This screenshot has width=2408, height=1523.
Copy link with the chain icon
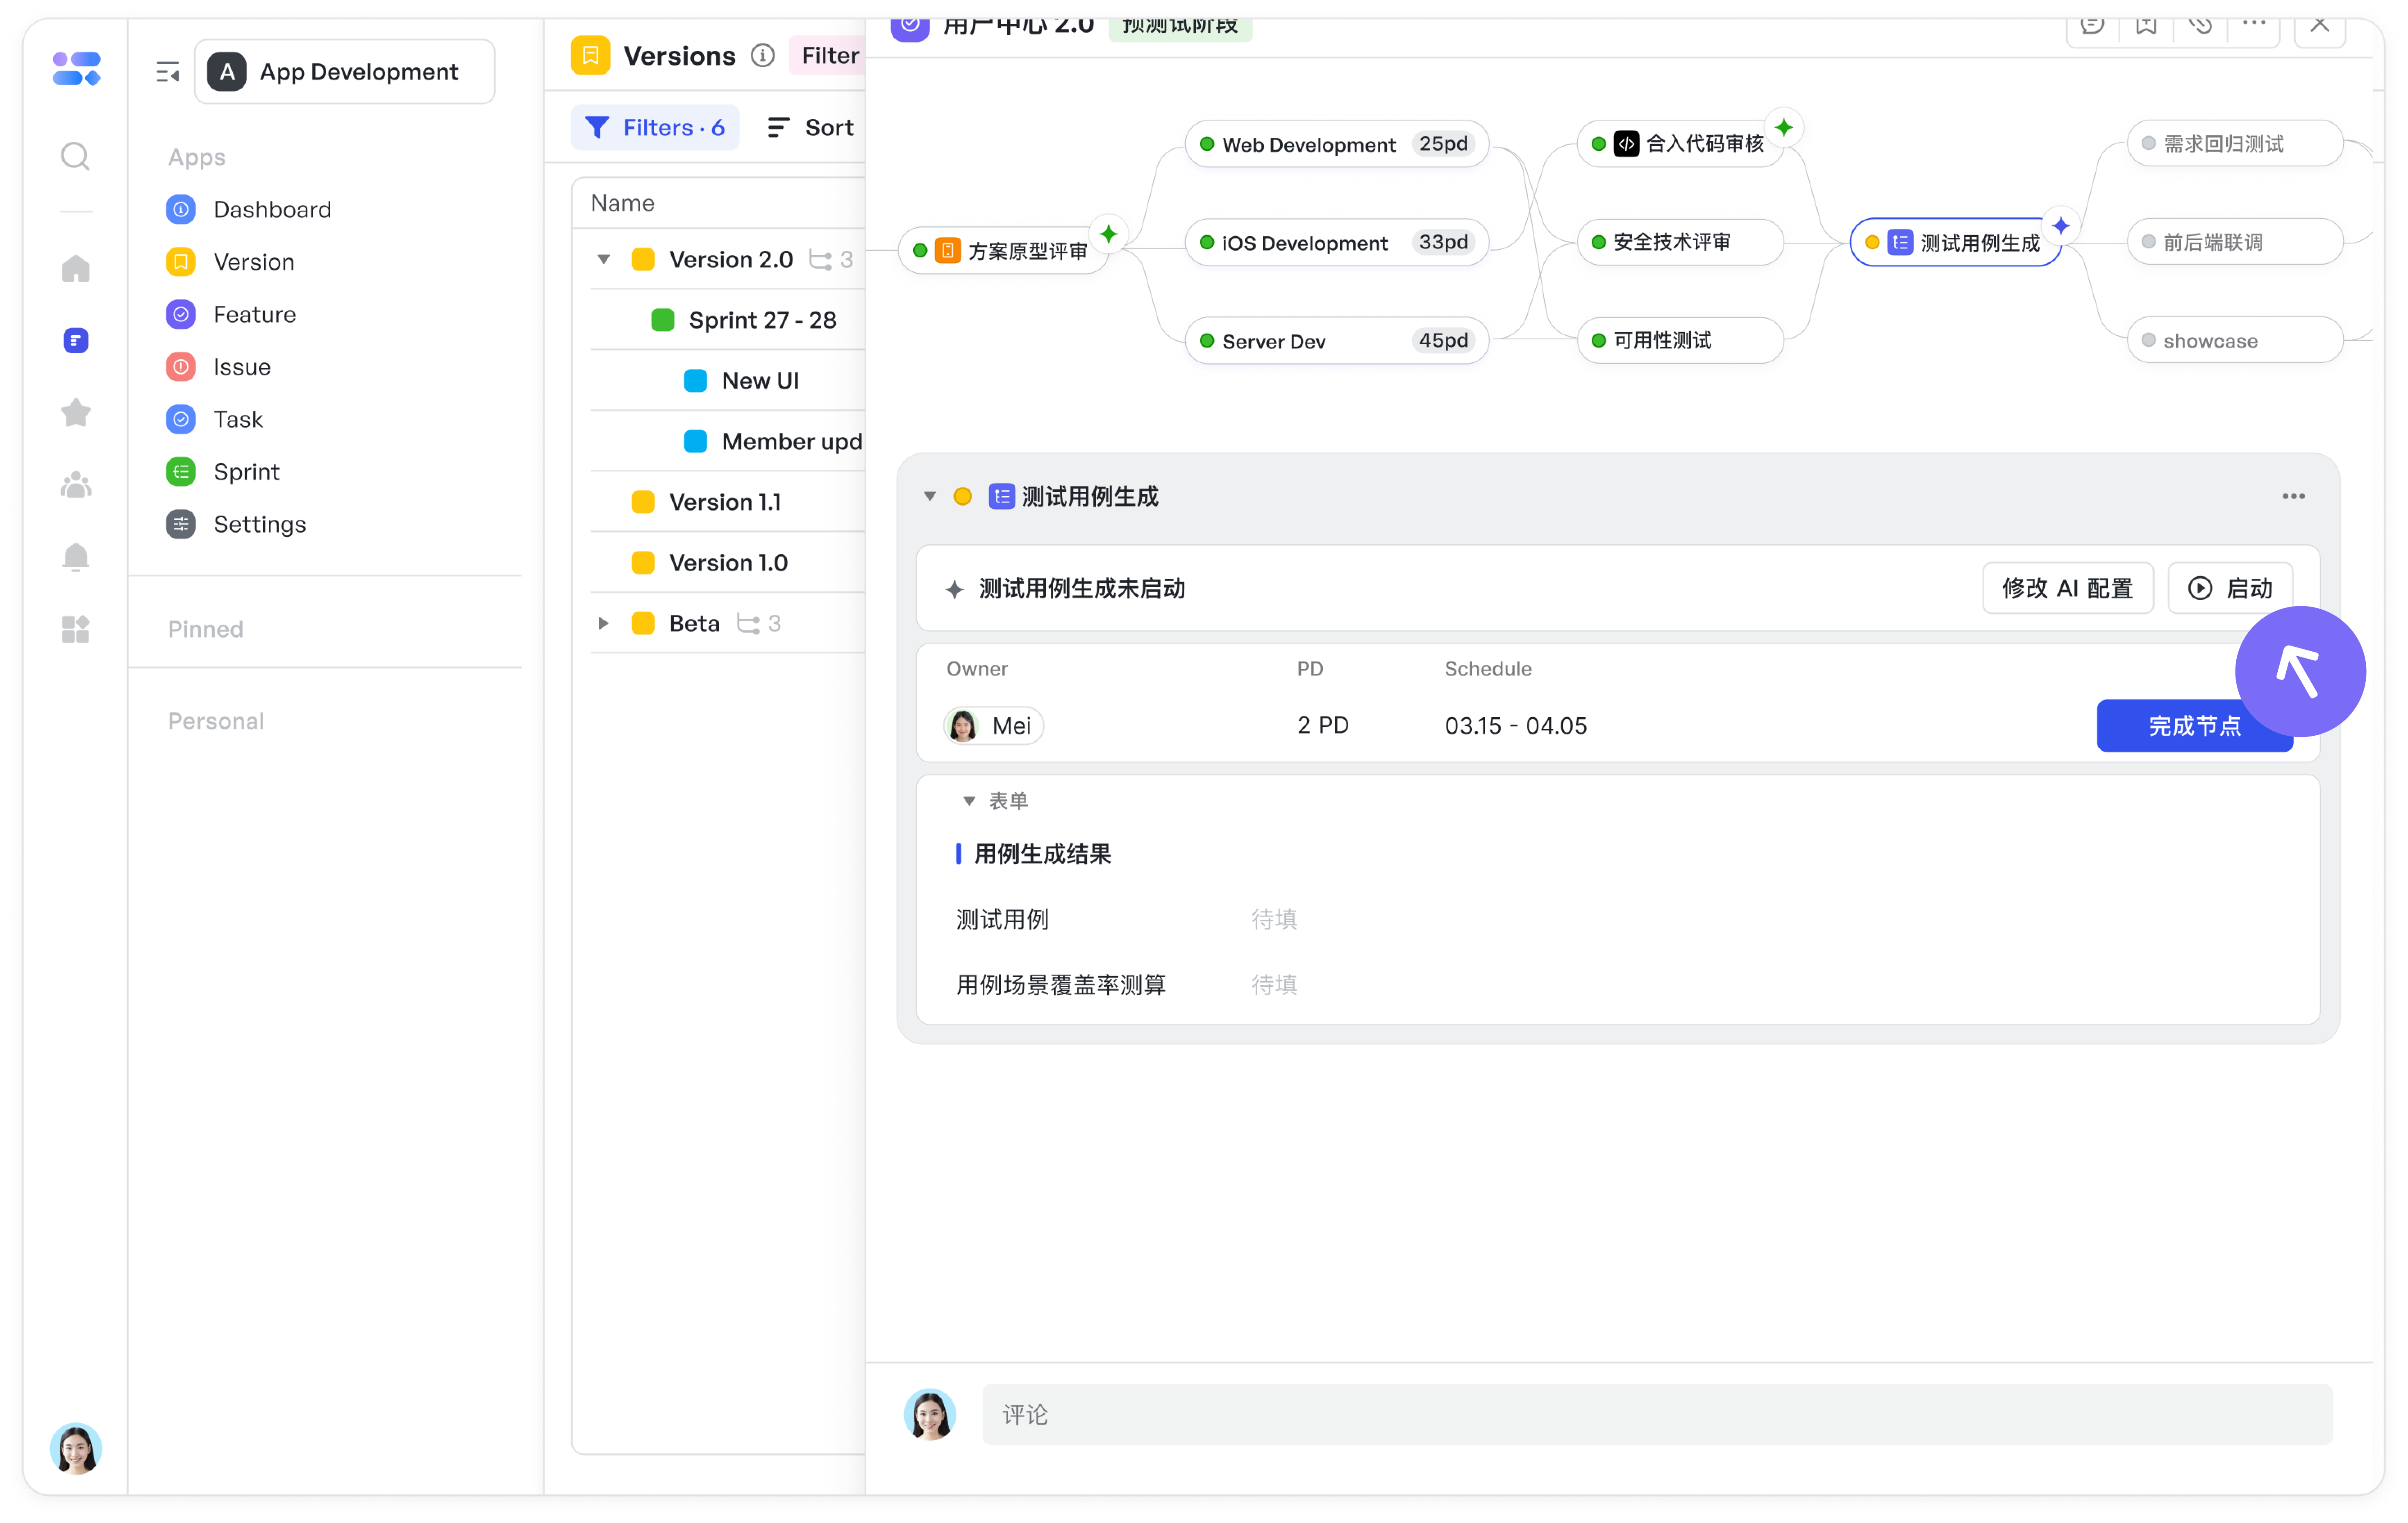2200,24
